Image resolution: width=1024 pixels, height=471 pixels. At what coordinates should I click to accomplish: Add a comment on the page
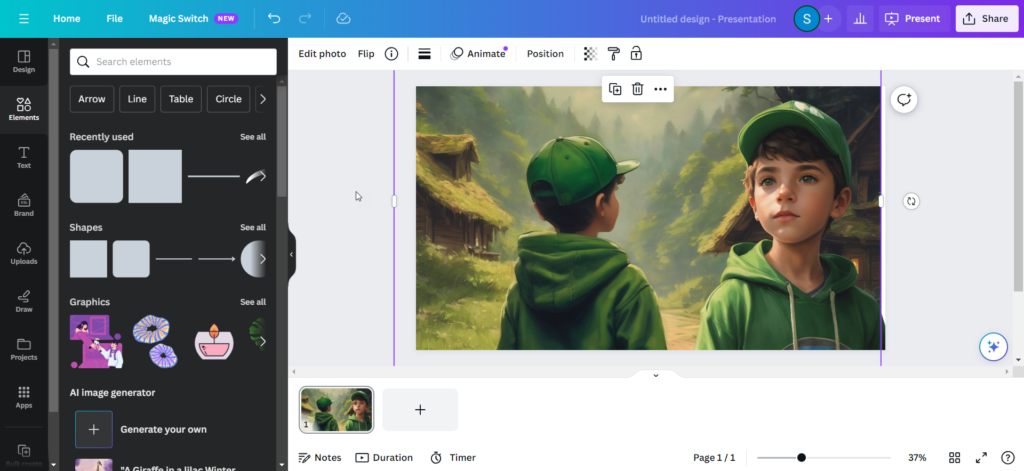tap(904, 99)
